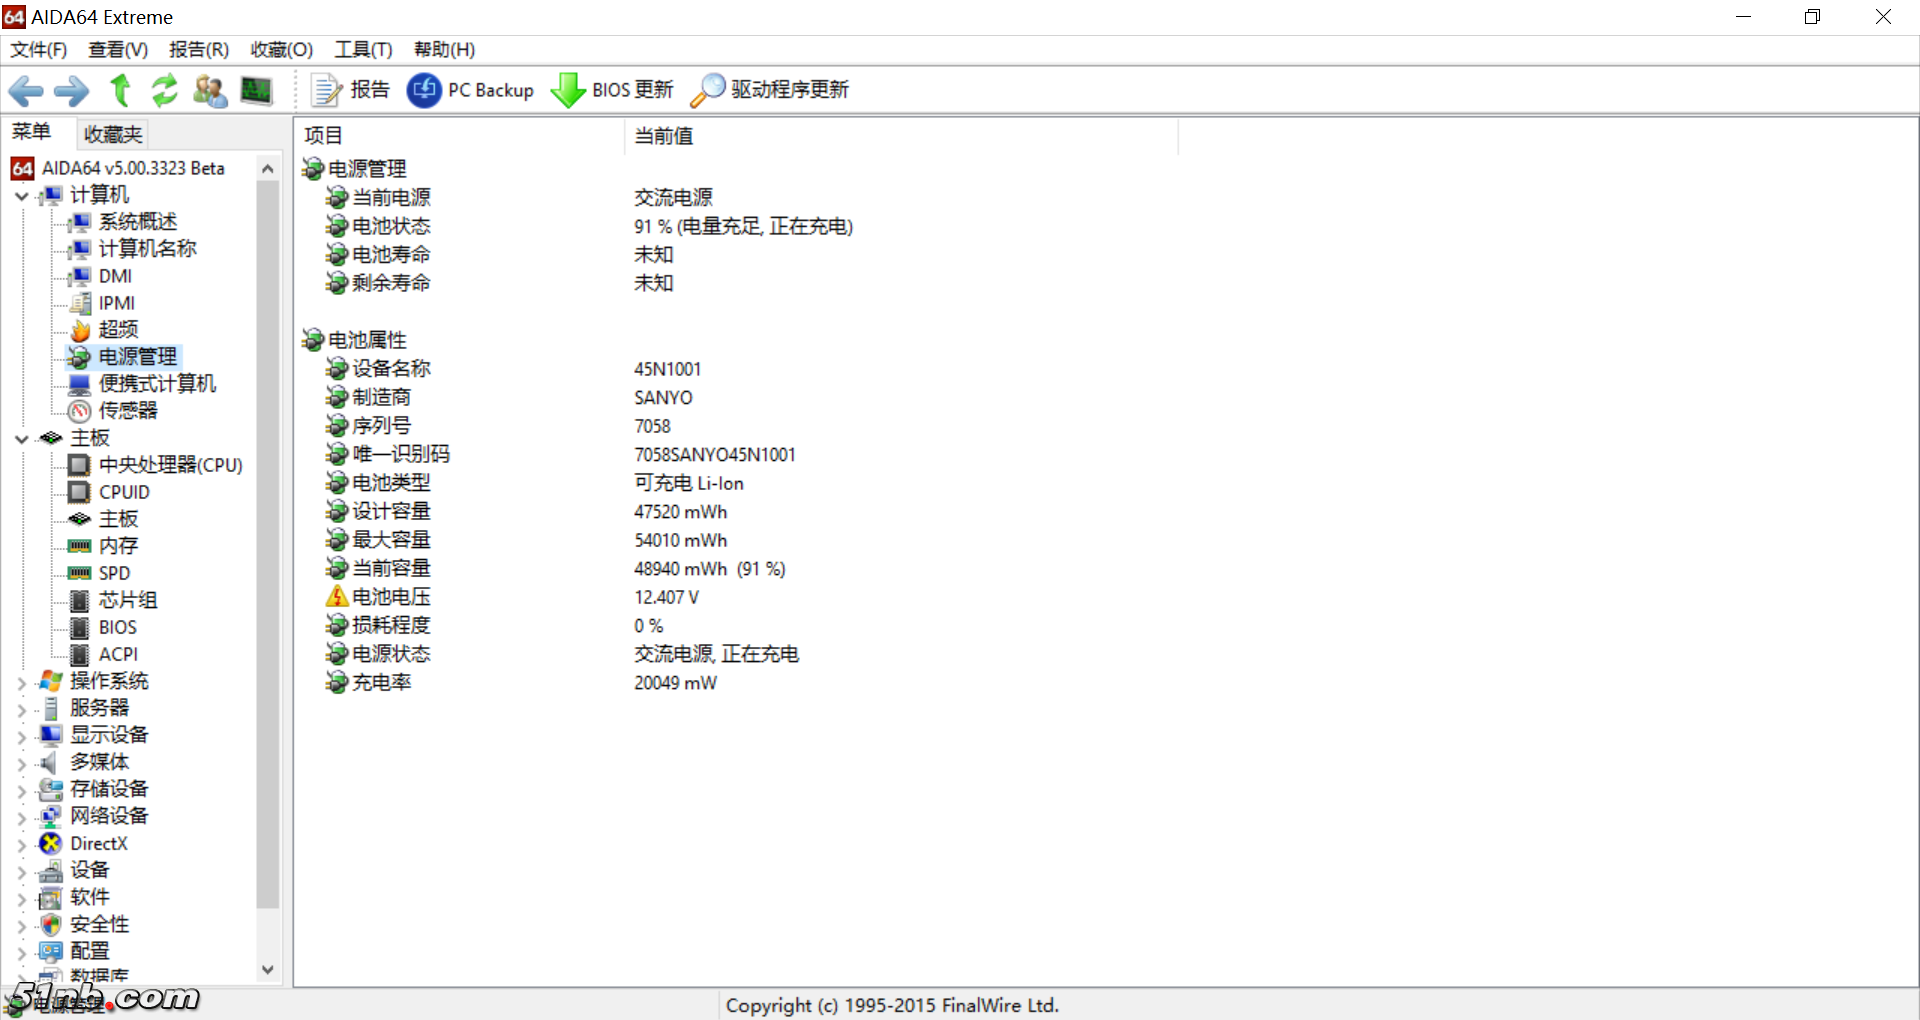Click the Copyright FinalWire status bar text
This screenshot has height=1020, width=1920.
(x=892, y=1005)
